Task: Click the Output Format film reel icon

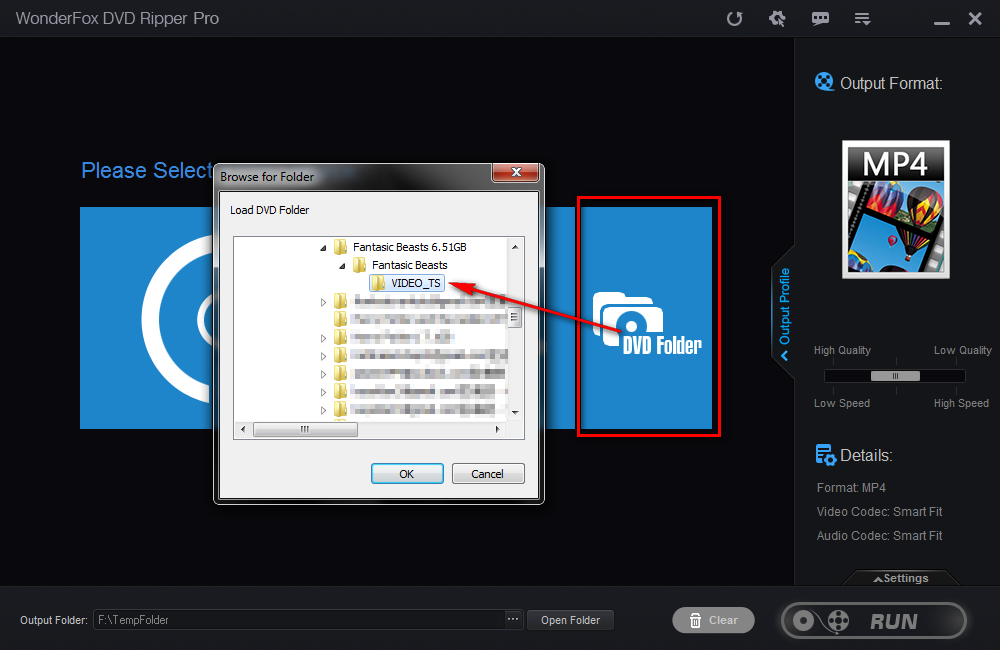Action: [x=825, y=82]
